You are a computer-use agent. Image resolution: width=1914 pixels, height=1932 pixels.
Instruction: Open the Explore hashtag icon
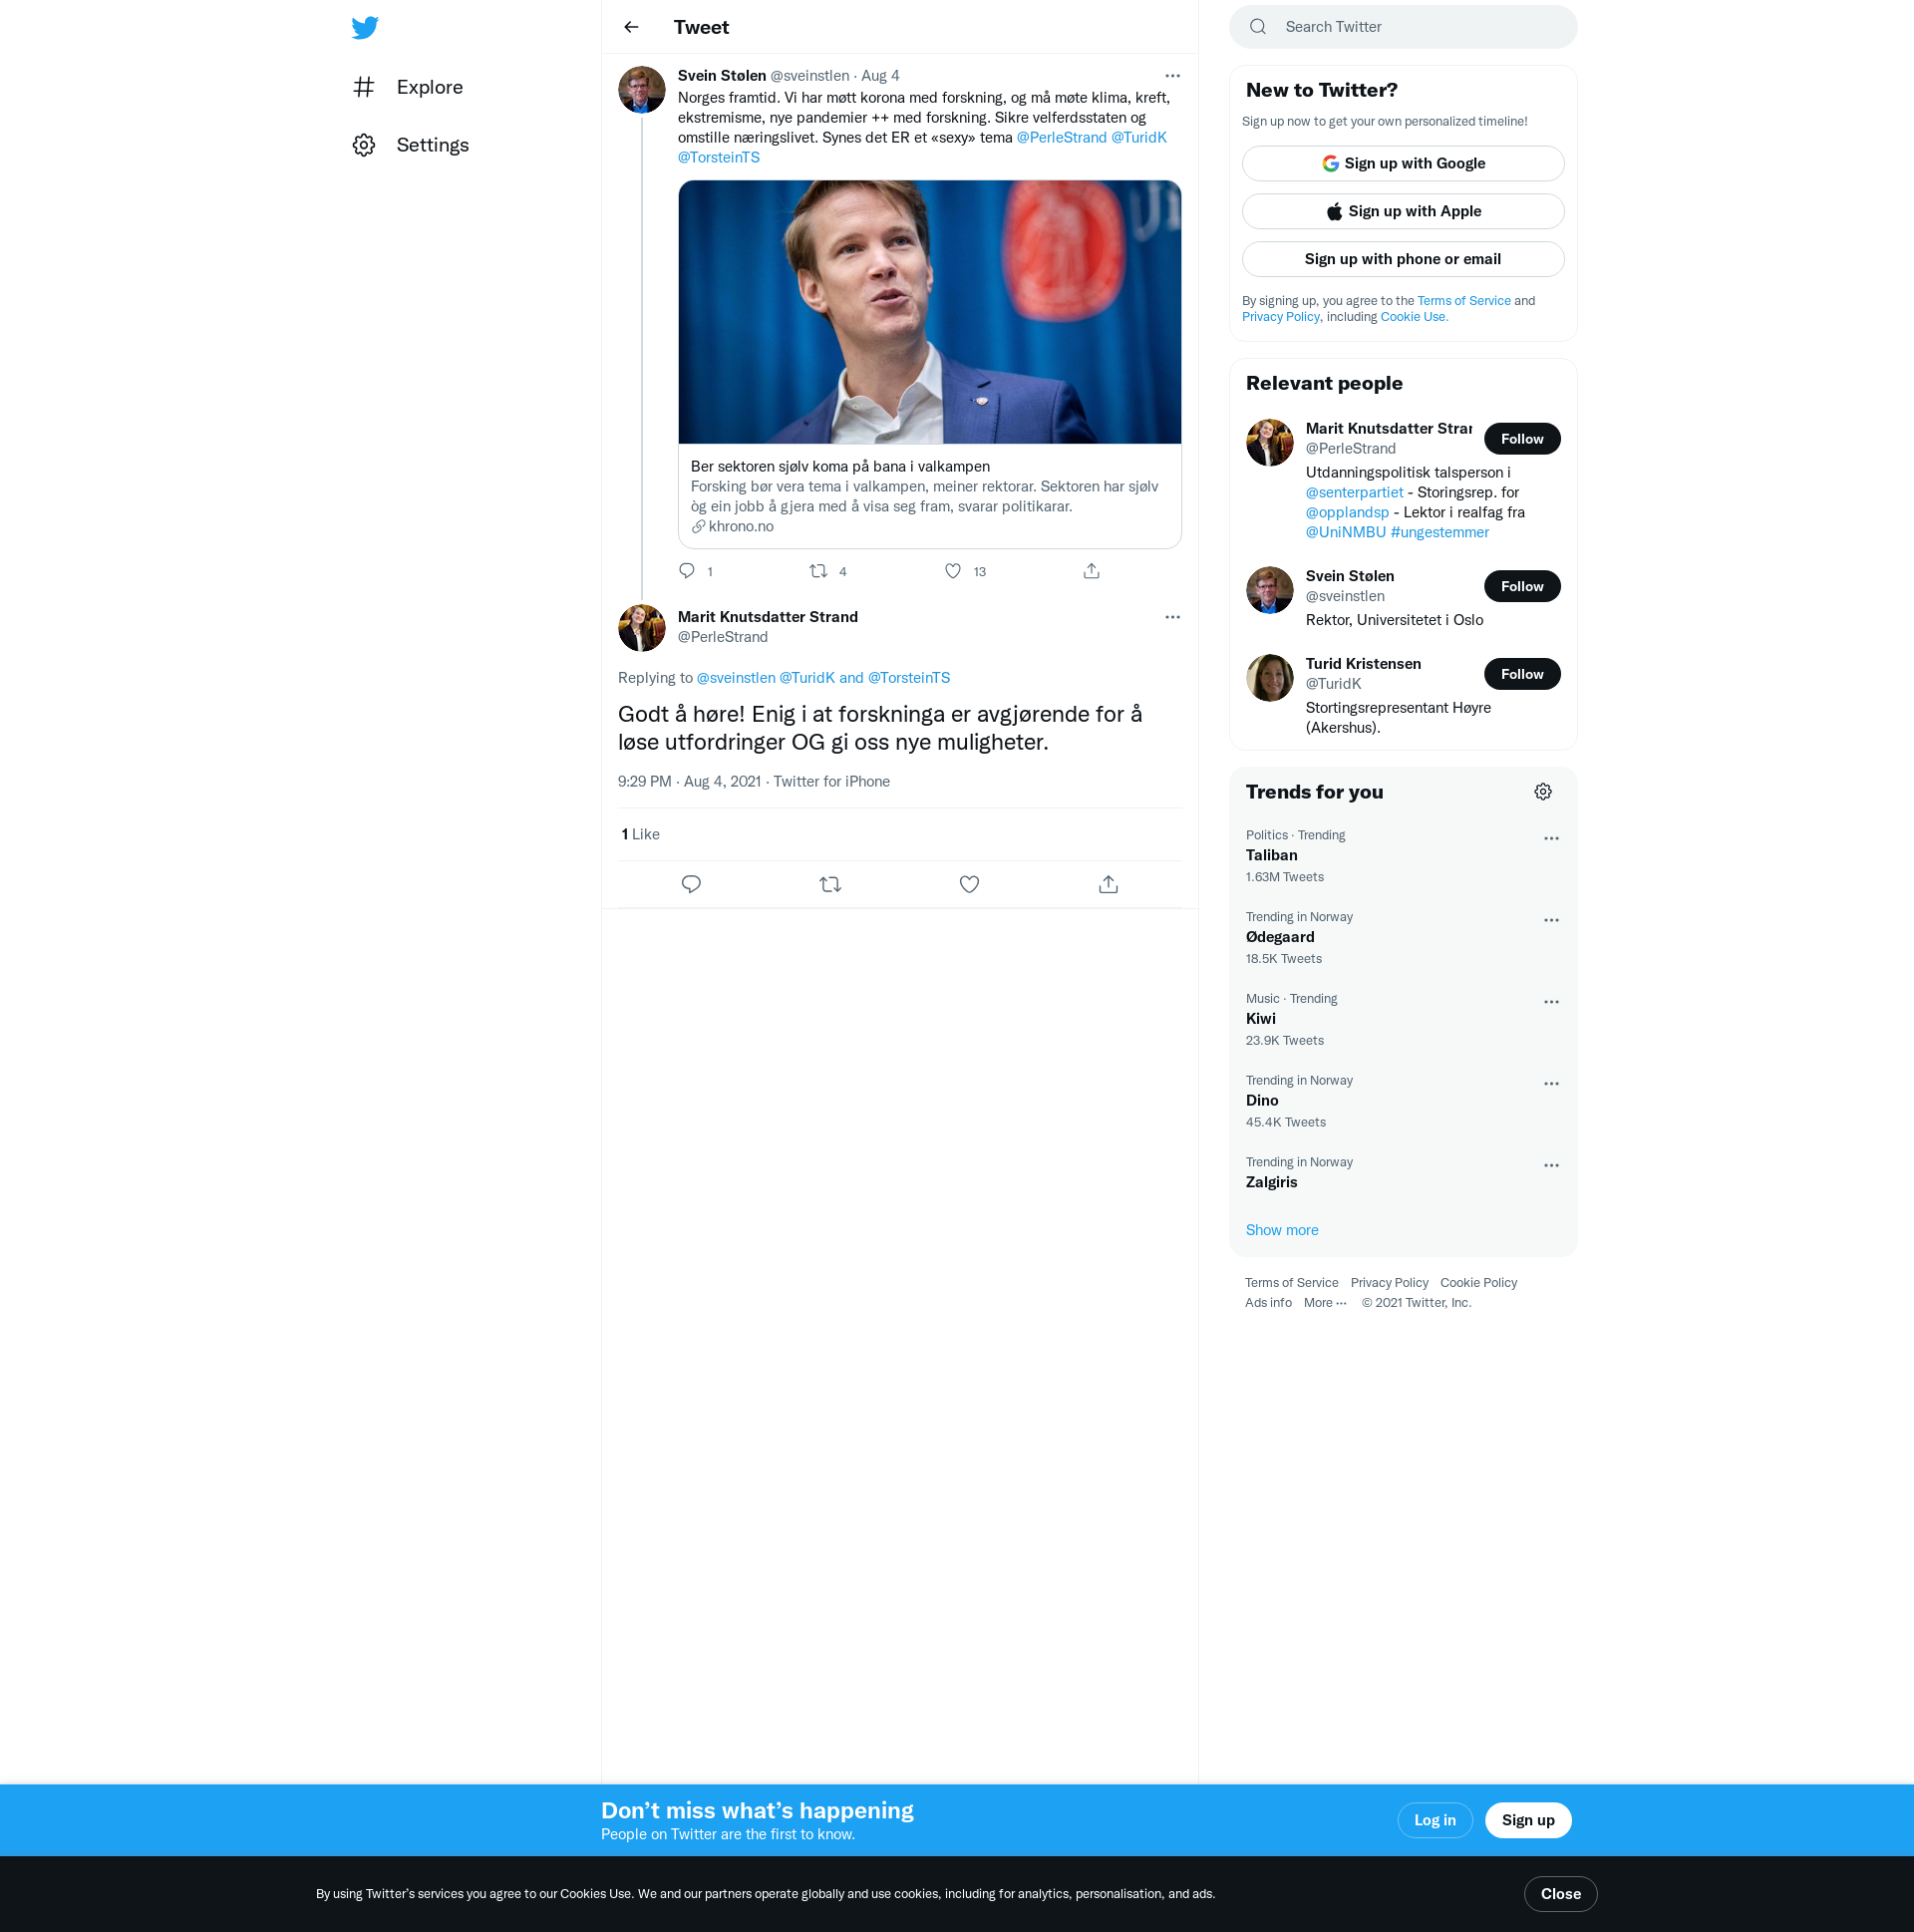point(364,87)
